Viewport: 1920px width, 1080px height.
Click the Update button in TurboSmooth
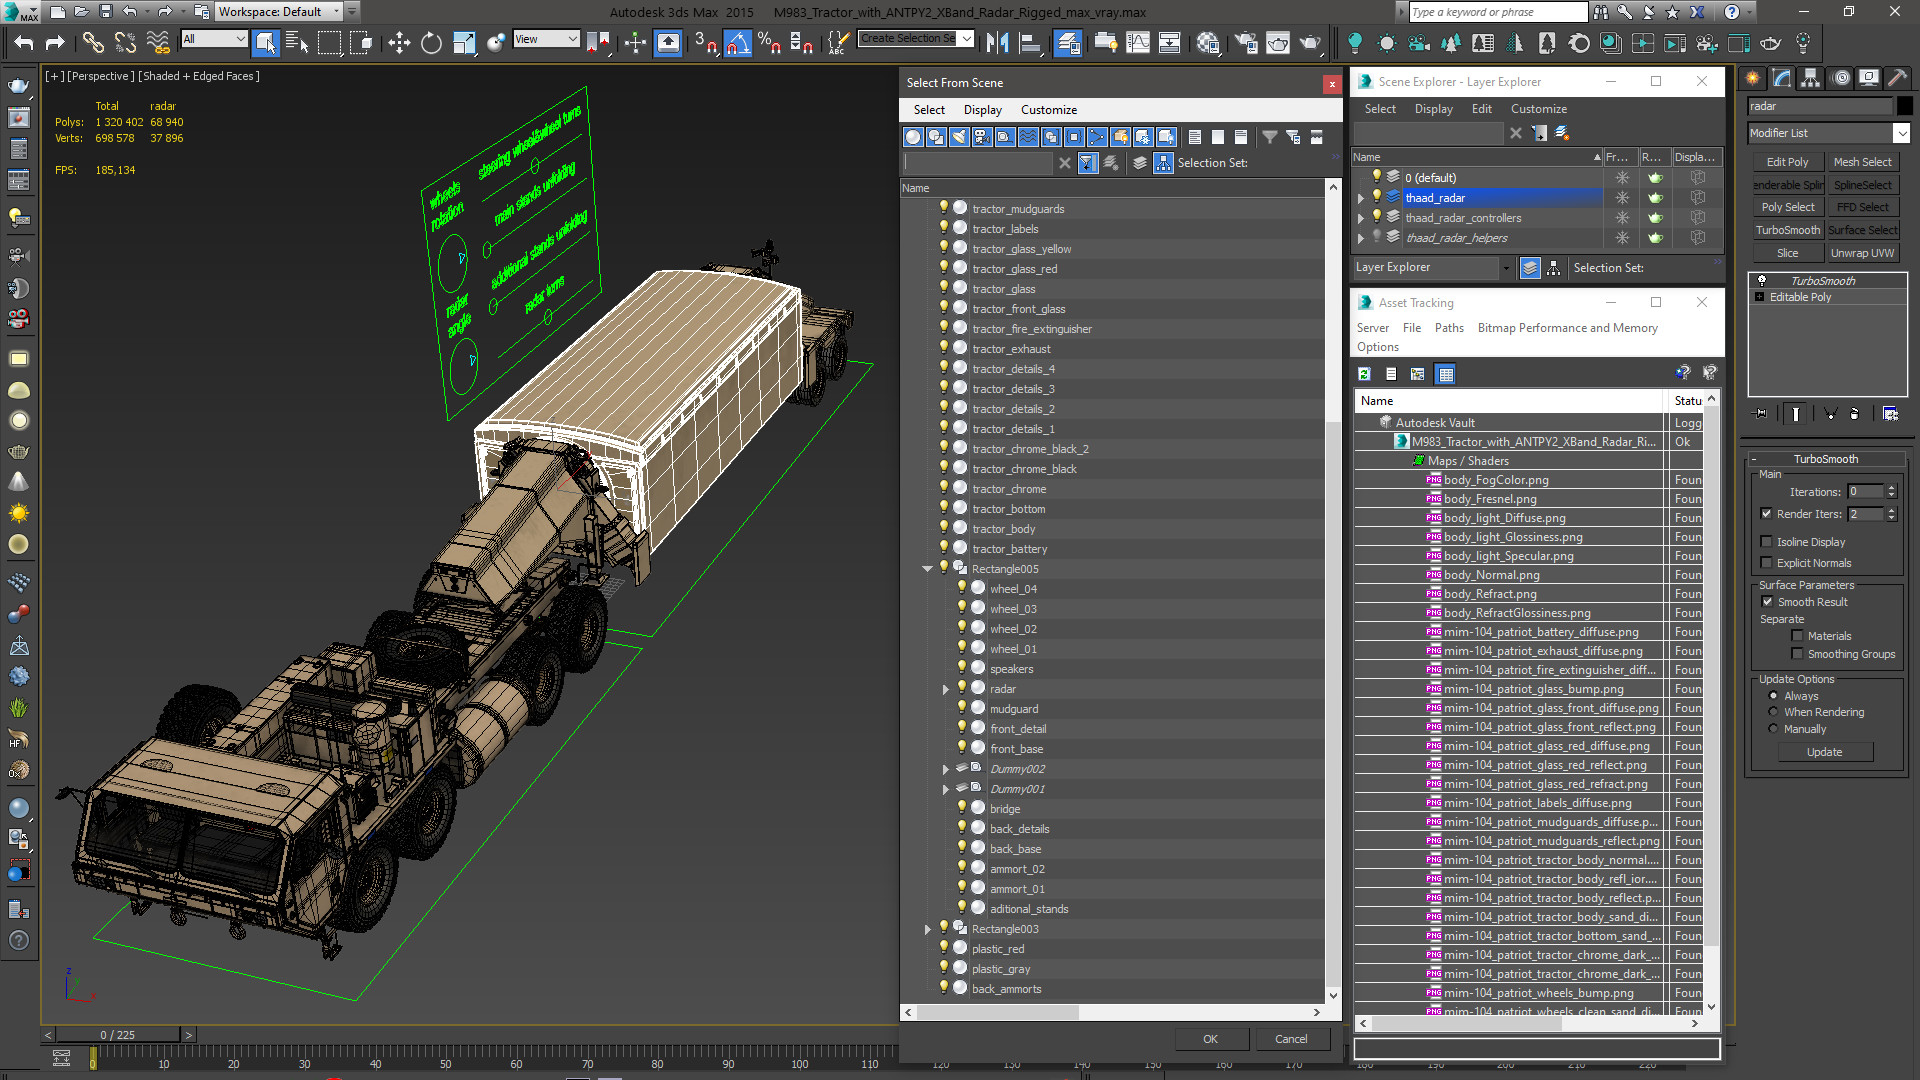[x=1824, y=752]
